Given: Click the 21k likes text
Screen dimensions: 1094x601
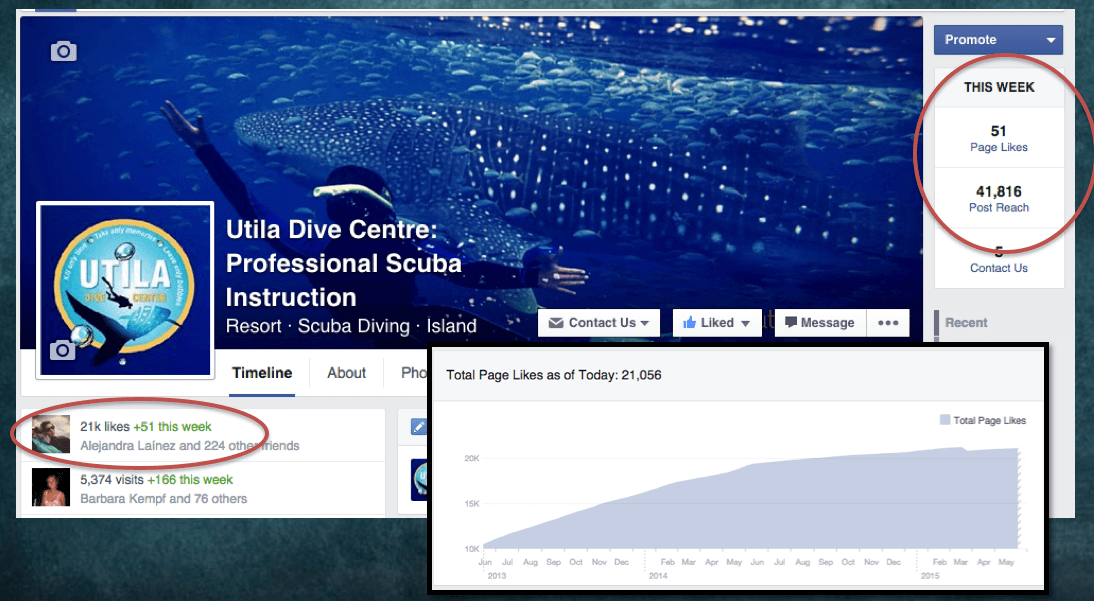Looking at the screenshot, I should 105,426.
